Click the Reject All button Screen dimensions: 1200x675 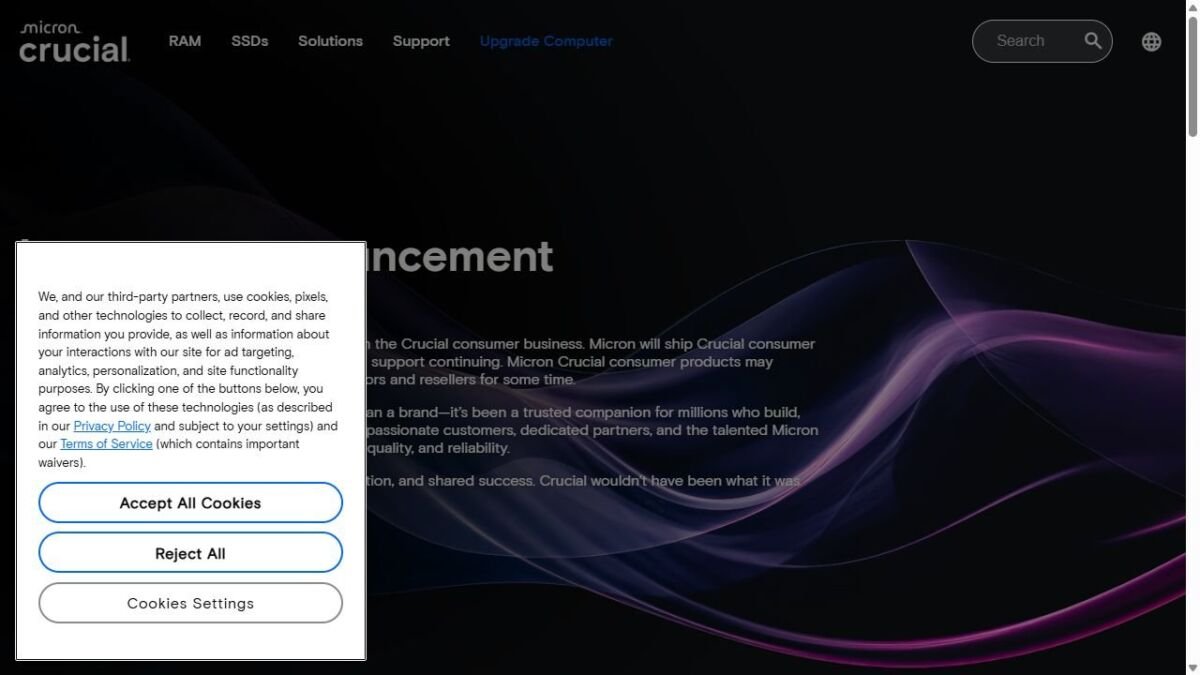click(190, 553)
